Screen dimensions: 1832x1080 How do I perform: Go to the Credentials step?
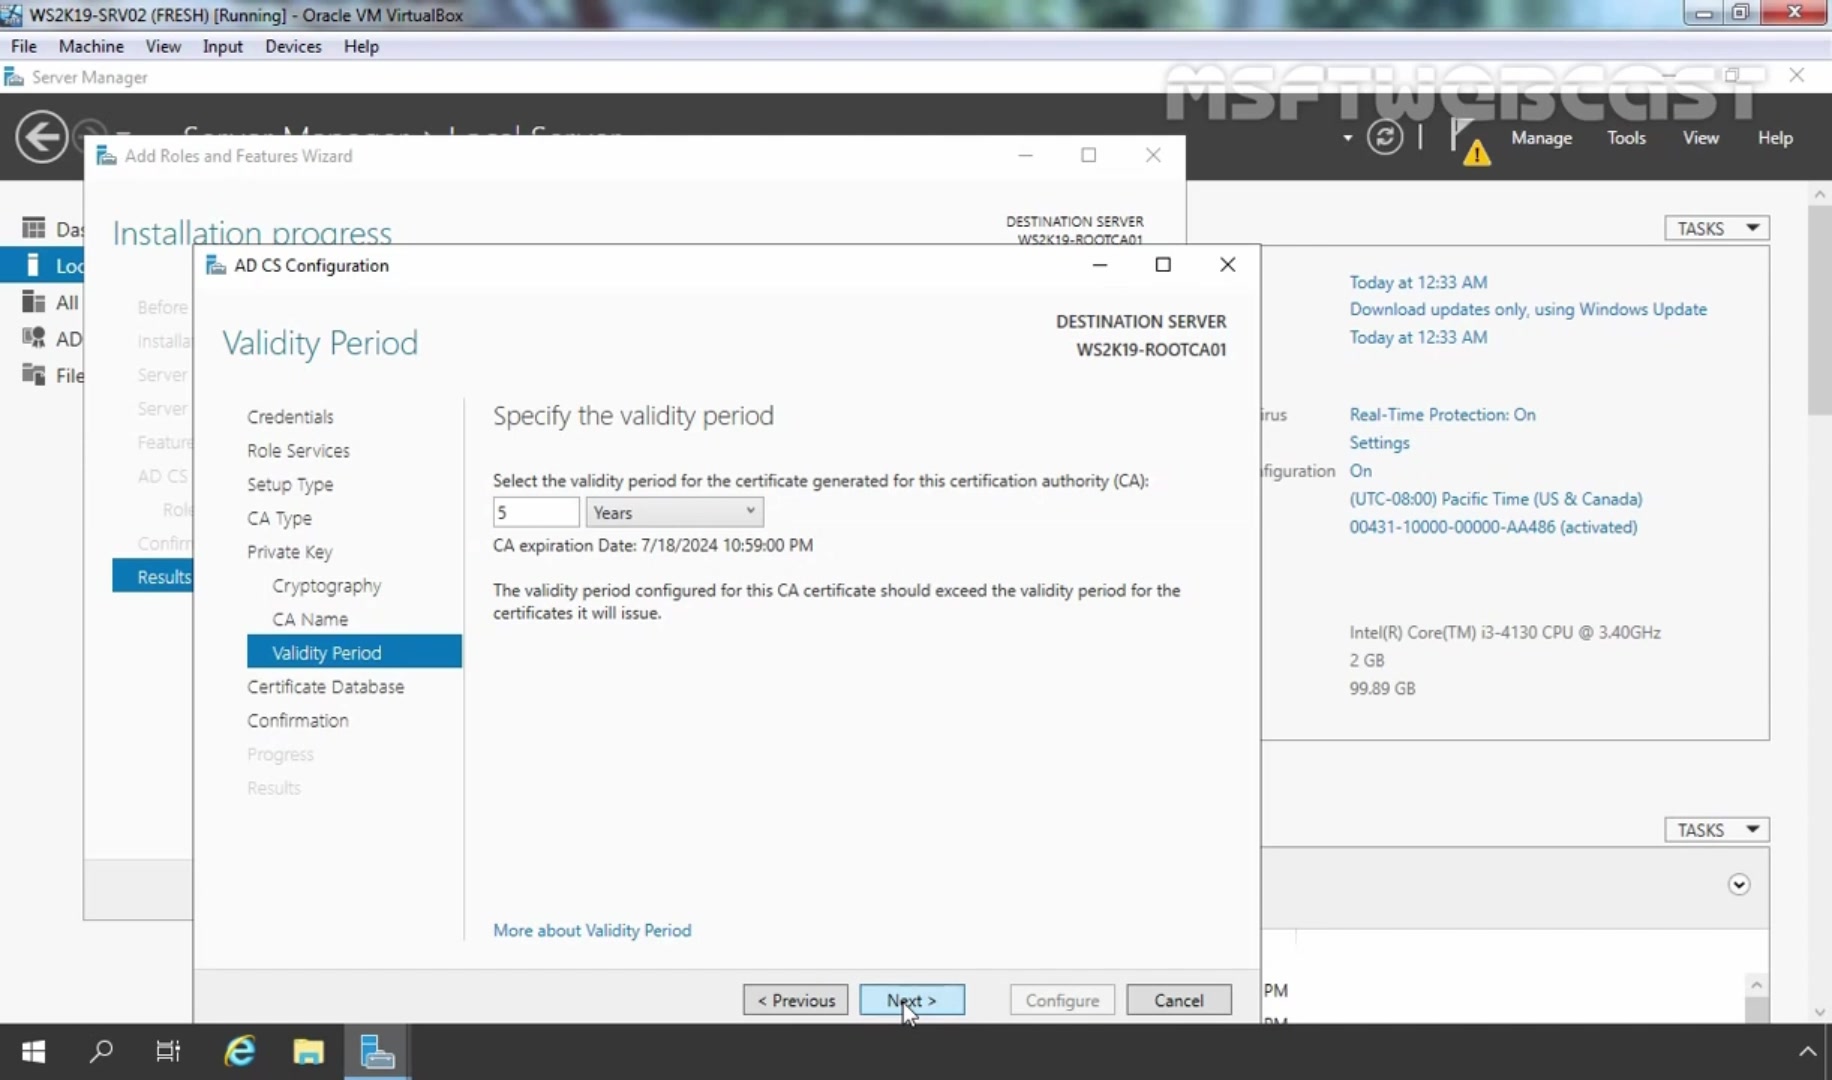[290, 416]
